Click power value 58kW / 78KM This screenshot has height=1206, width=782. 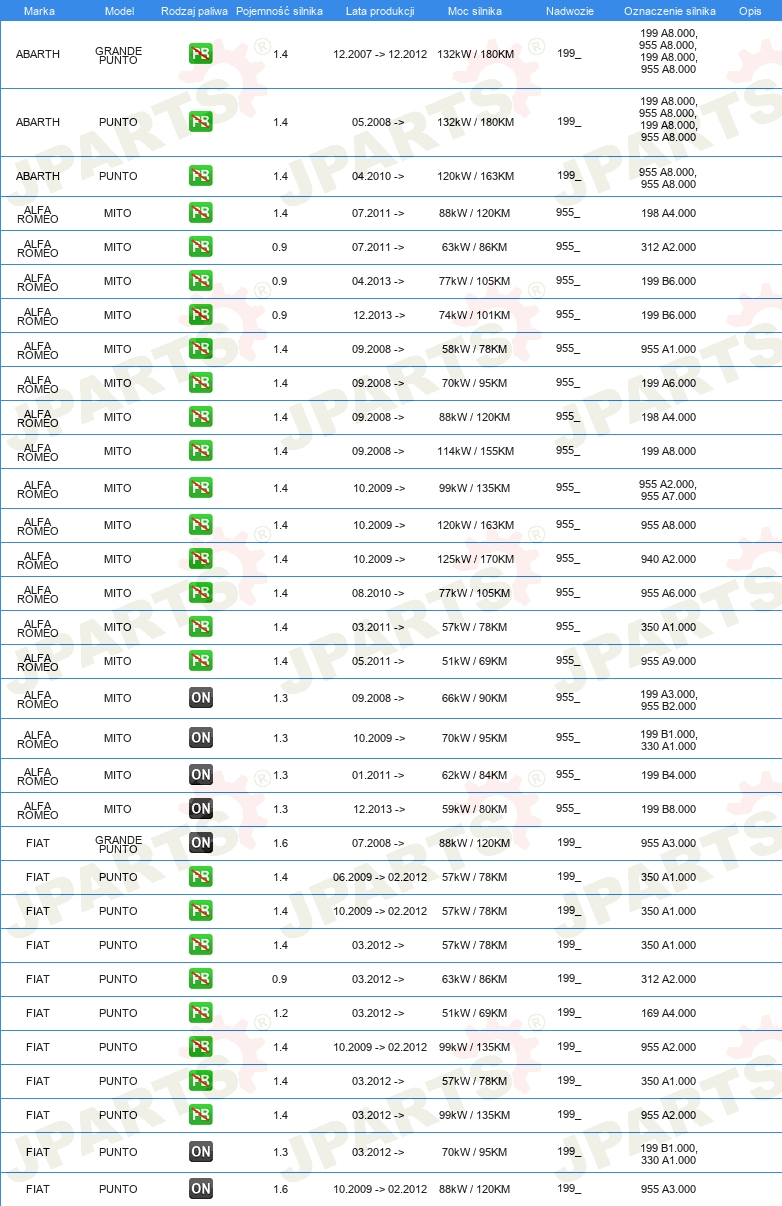pyautogui.click(x=475, y=349)
